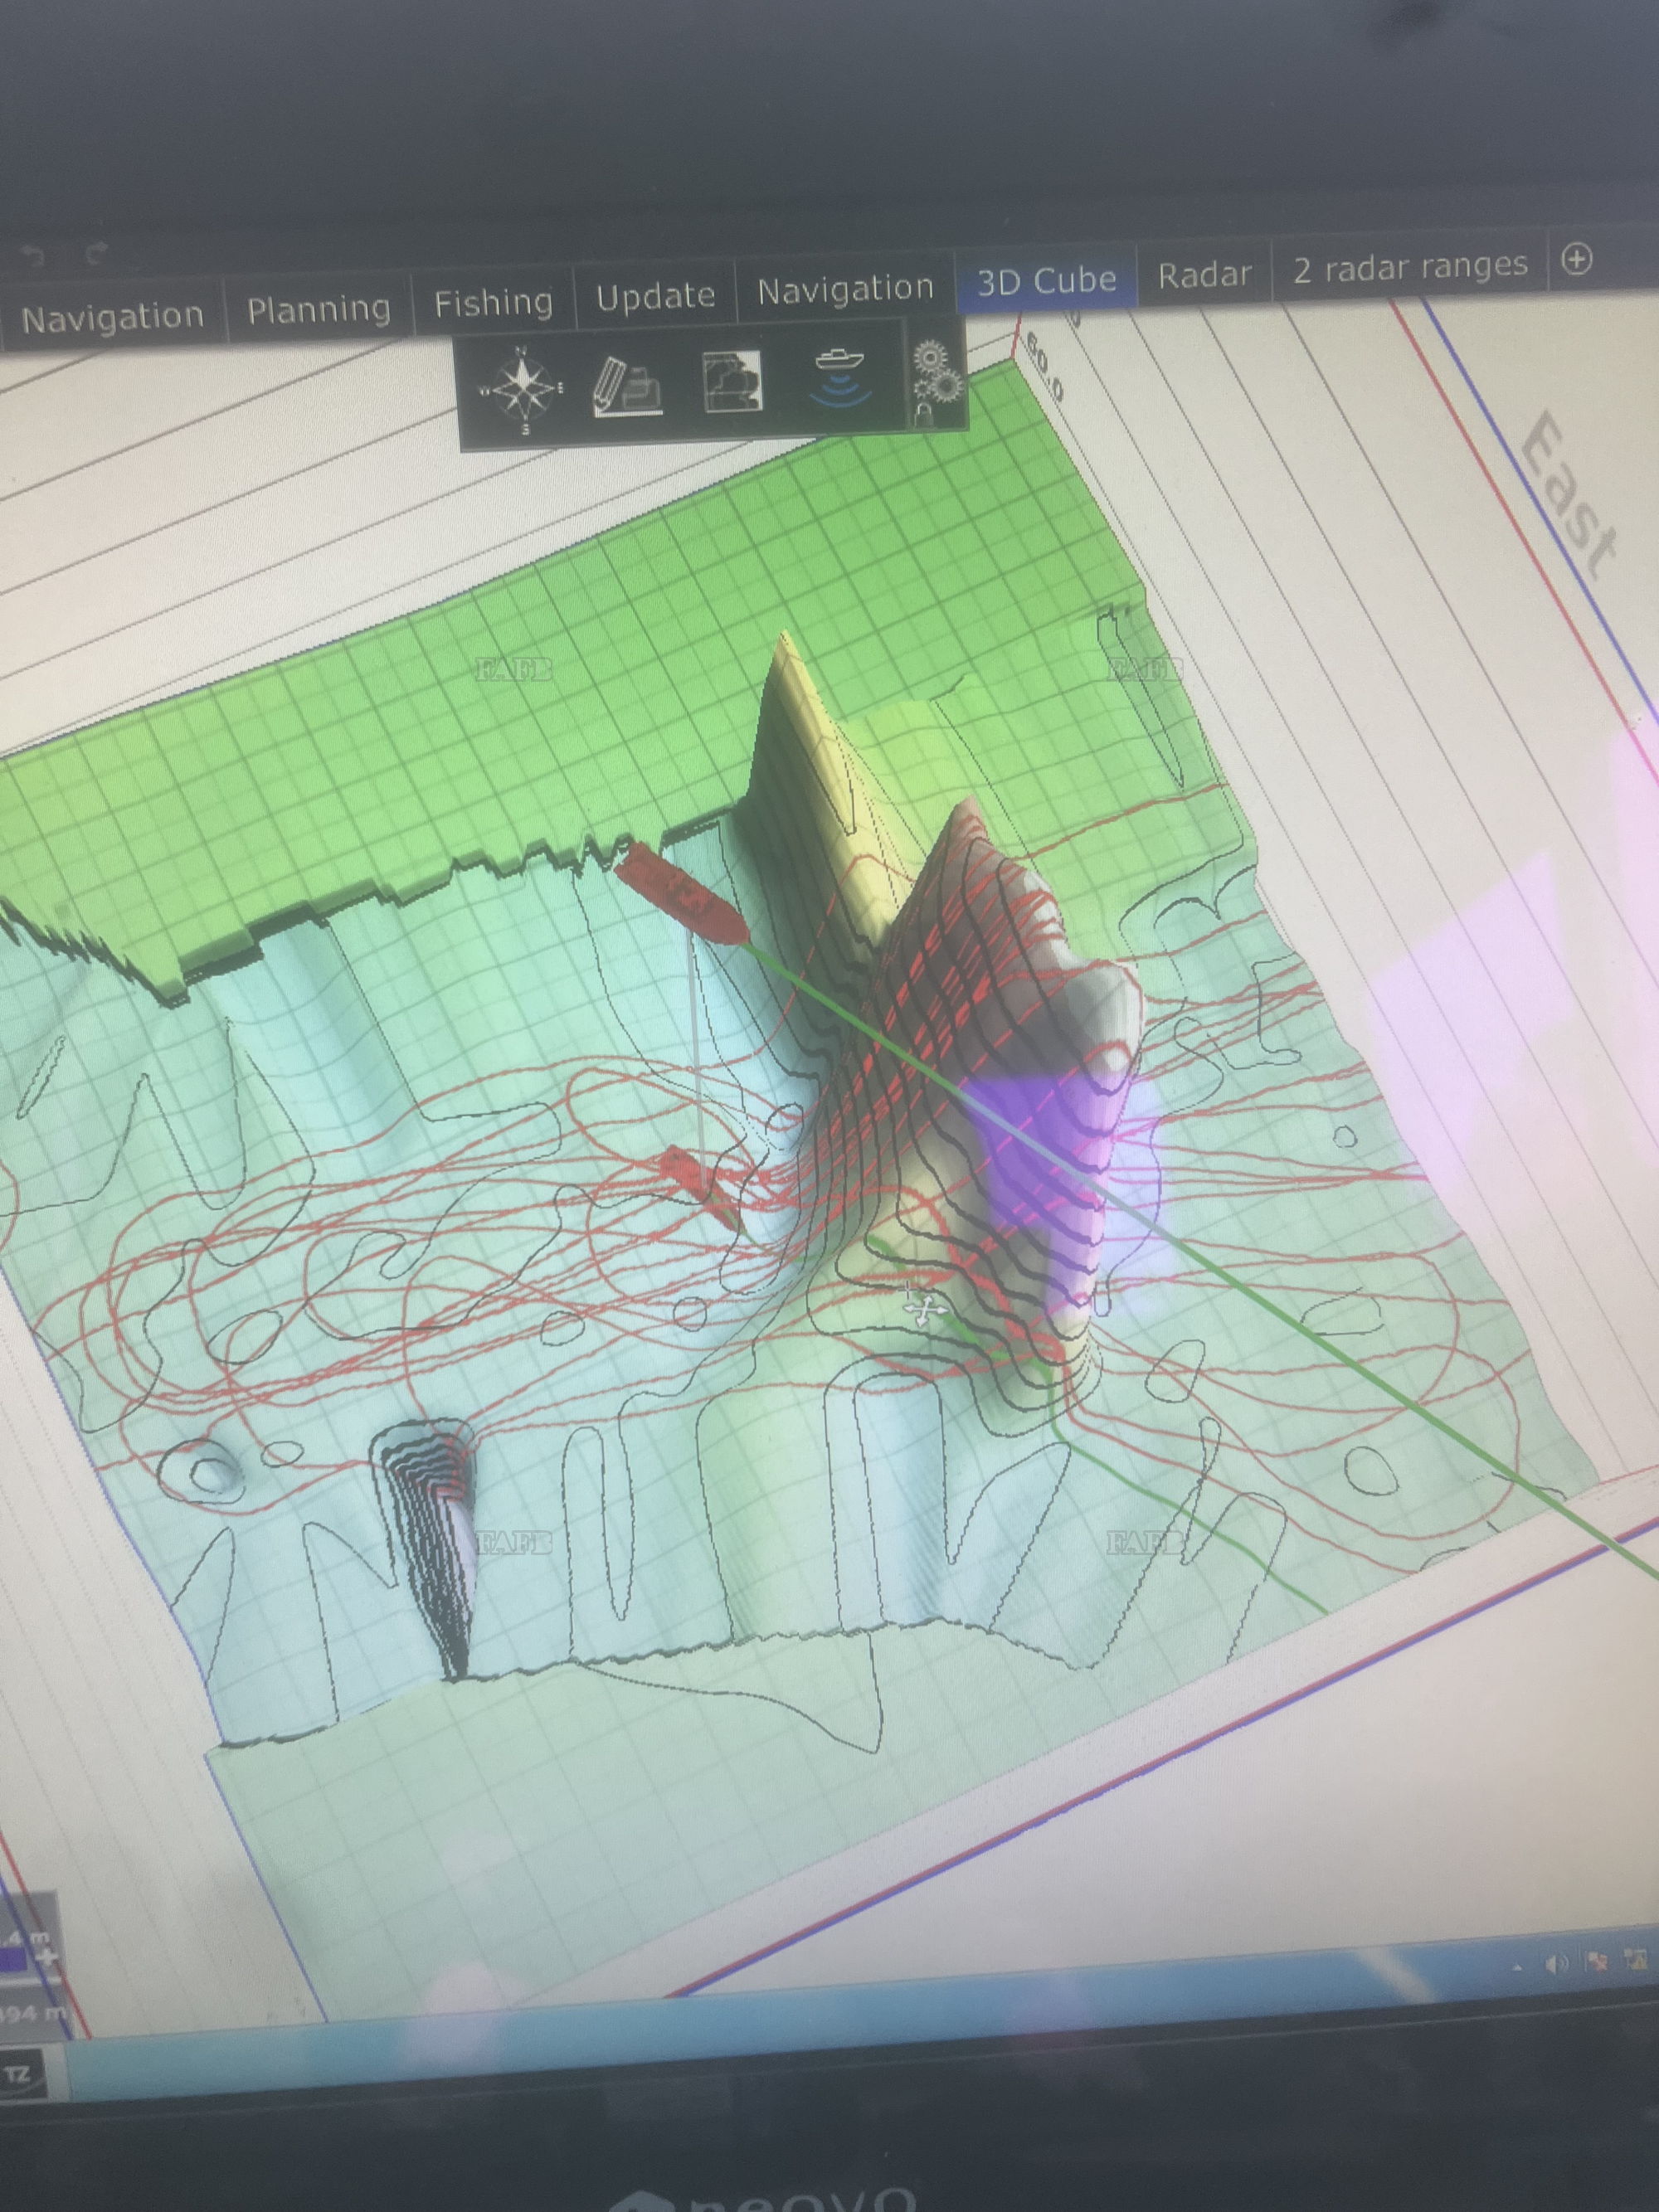Switch to the Fishing tab
The height and width of the screenshot is (2212, 1659).
(493, 302)
